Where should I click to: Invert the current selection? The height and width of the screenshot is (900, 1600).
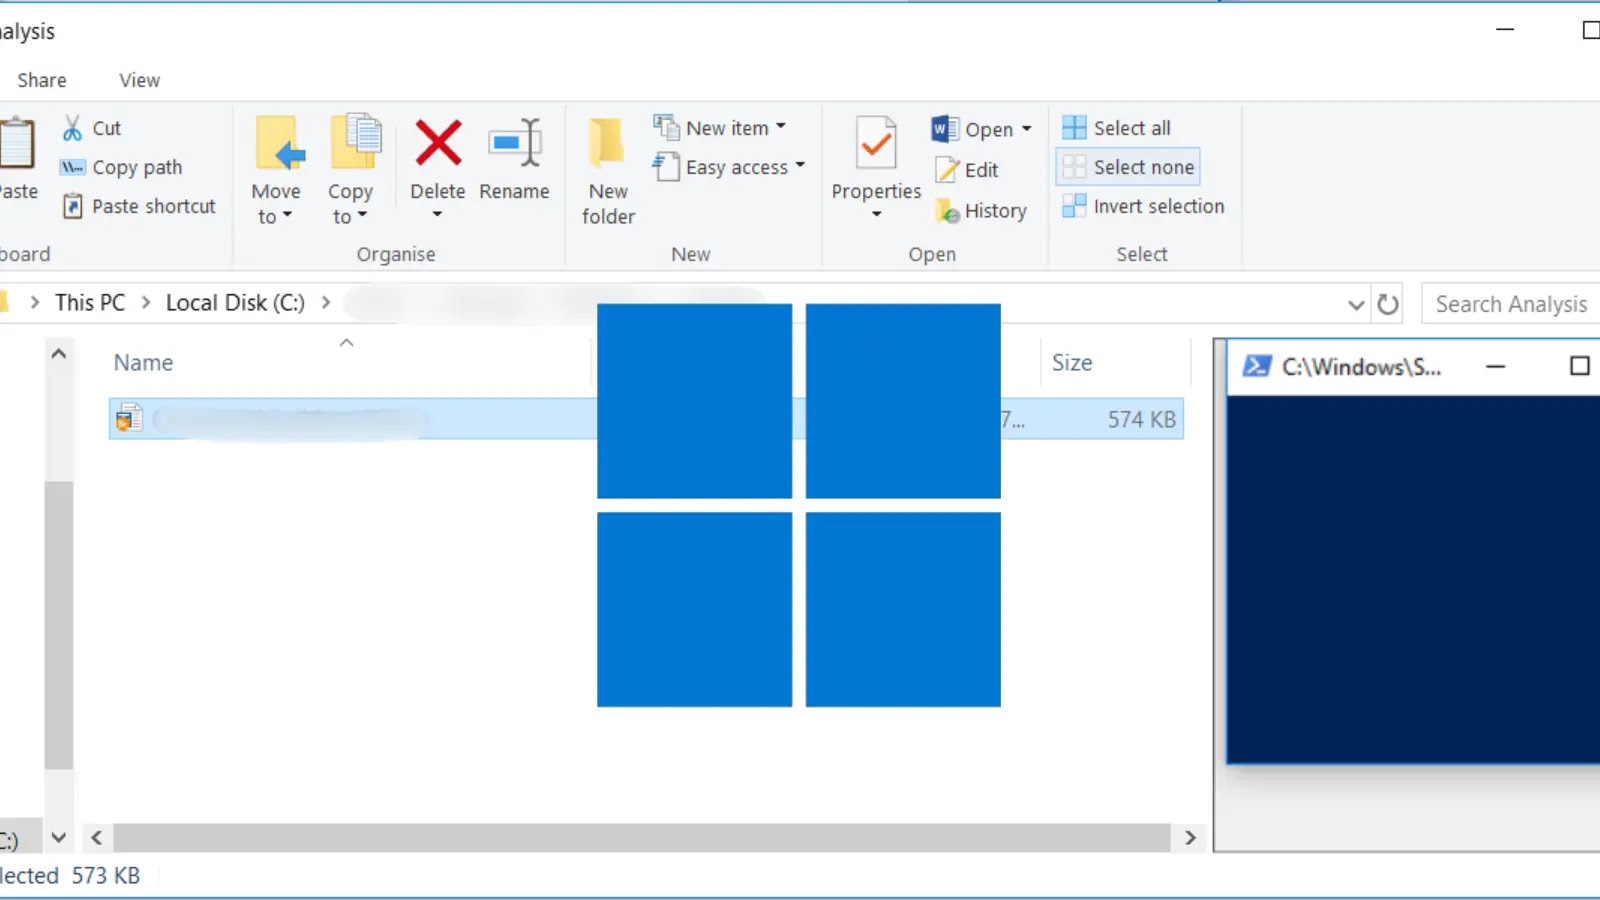point(1143,206)
